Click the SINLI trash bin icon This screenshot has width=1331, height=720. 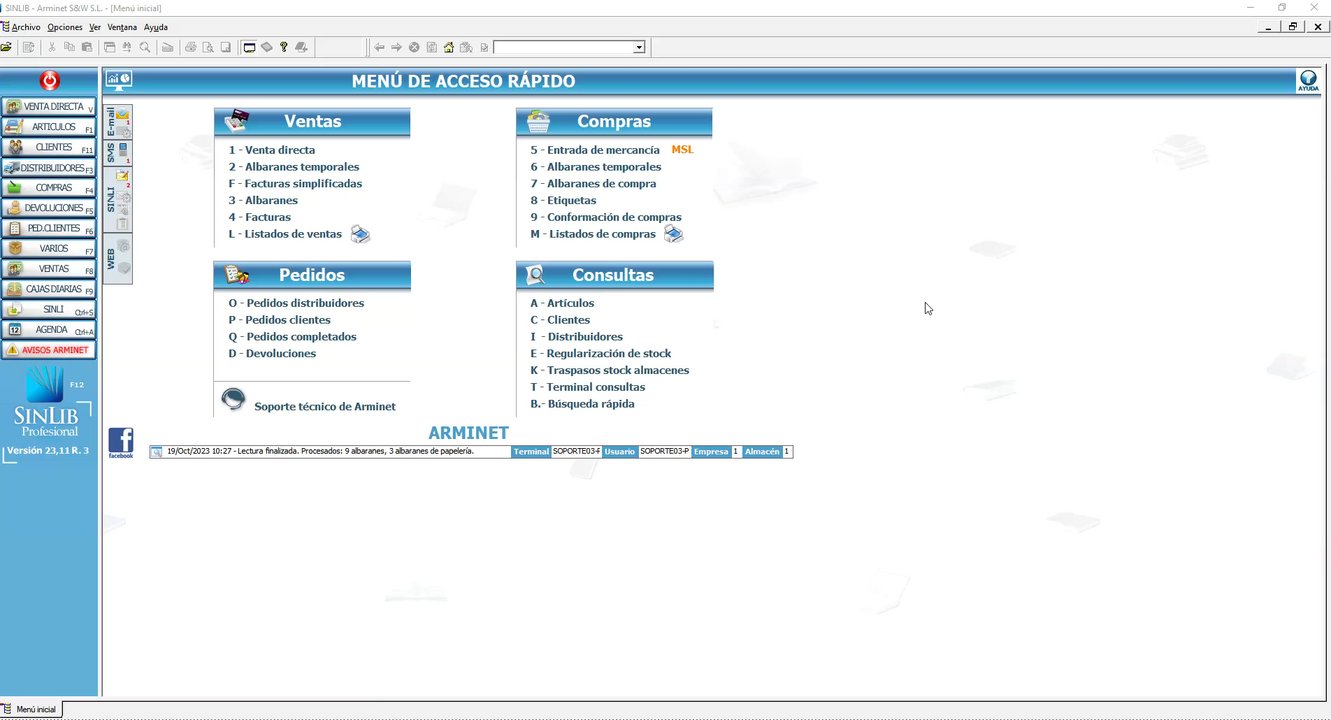124,222
